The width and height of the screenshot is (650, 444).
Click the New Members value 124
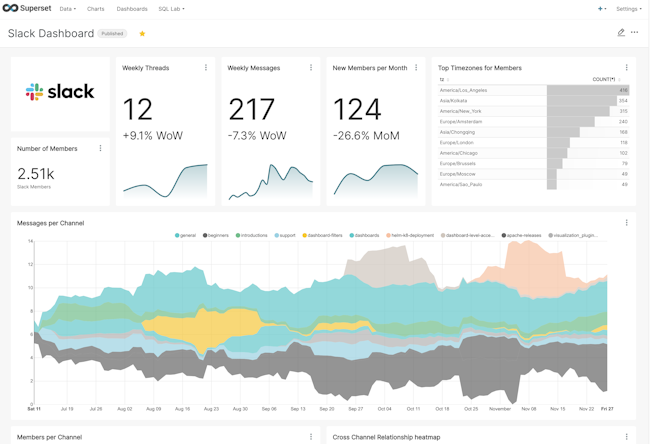click(357, 109)
